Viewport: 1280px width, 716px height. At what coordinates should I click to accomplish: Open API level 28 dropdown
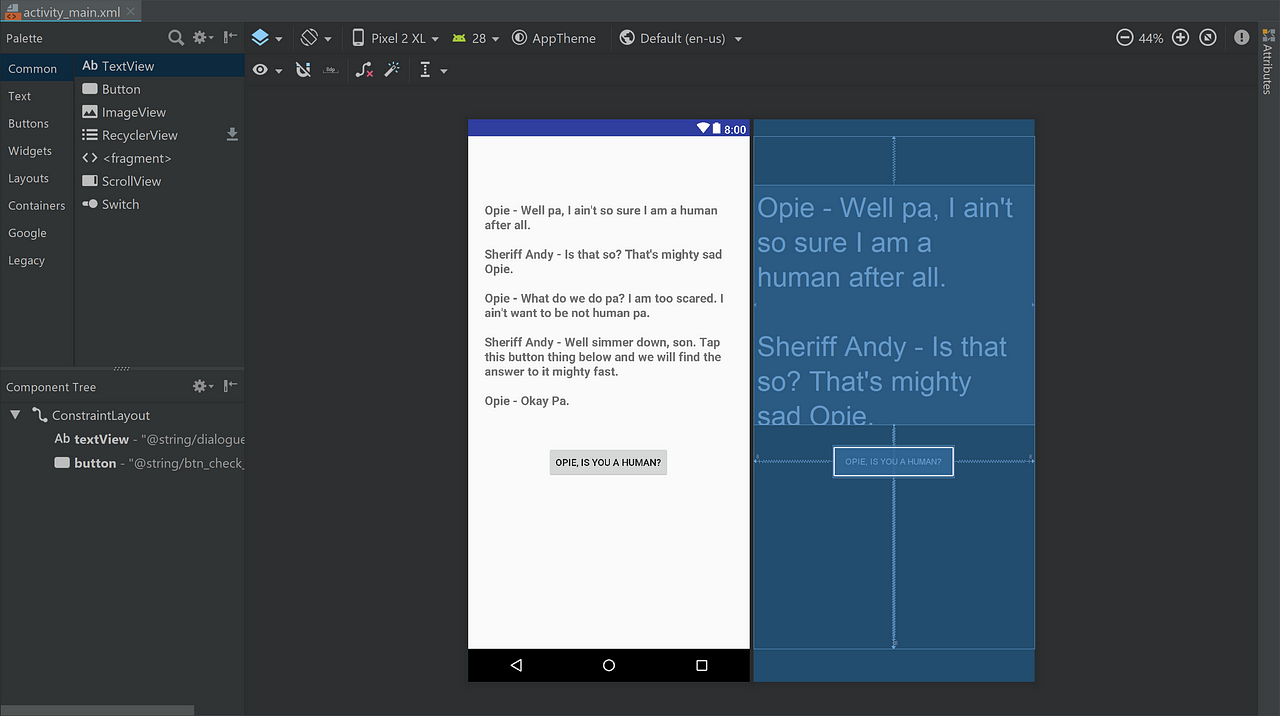476,38
